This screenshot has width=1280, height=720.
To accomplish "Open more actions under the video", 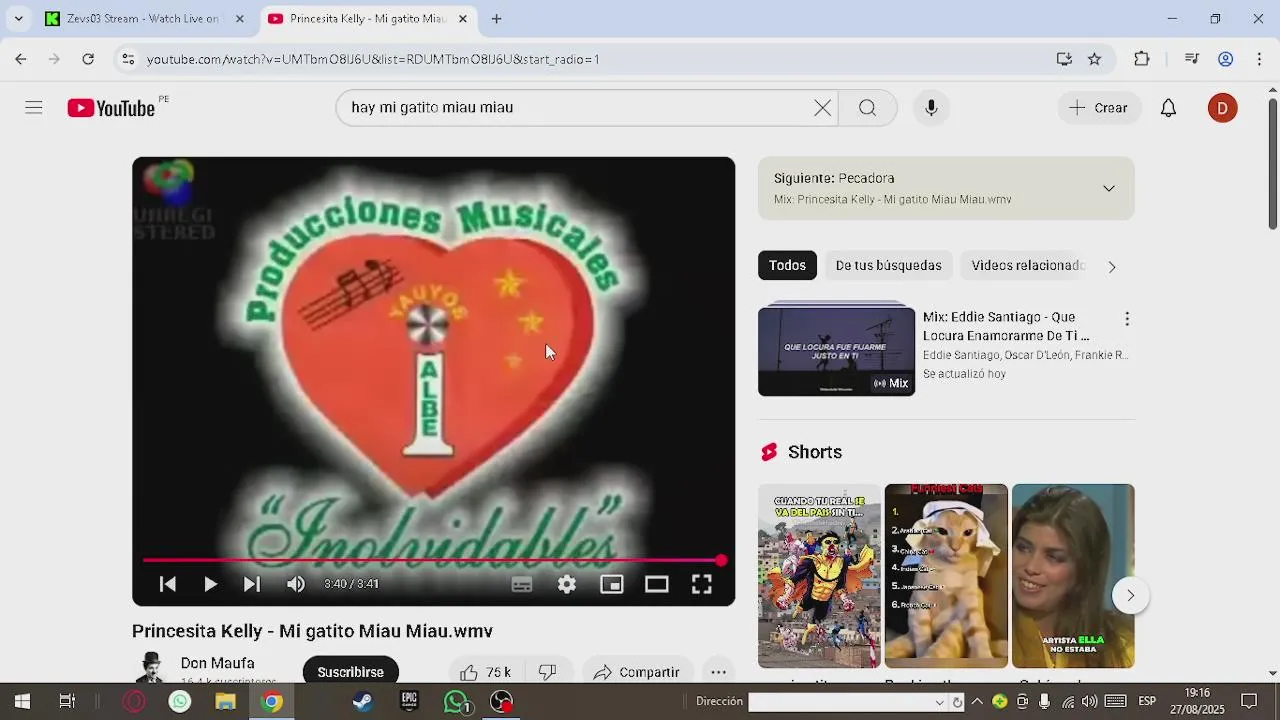I will point(718,671).
